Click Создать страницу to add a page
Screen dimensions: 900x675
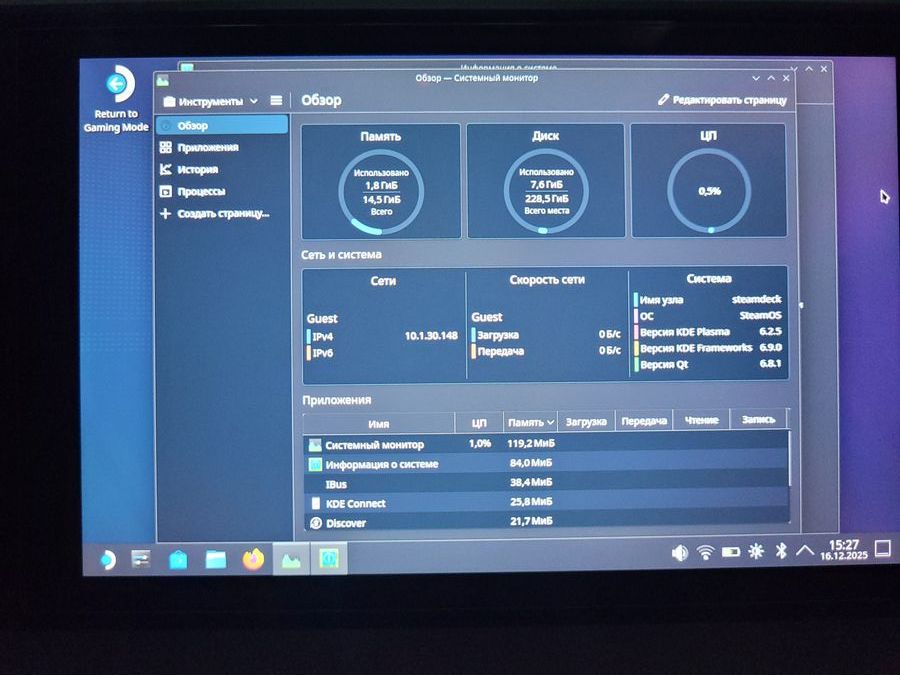point(222,213)
